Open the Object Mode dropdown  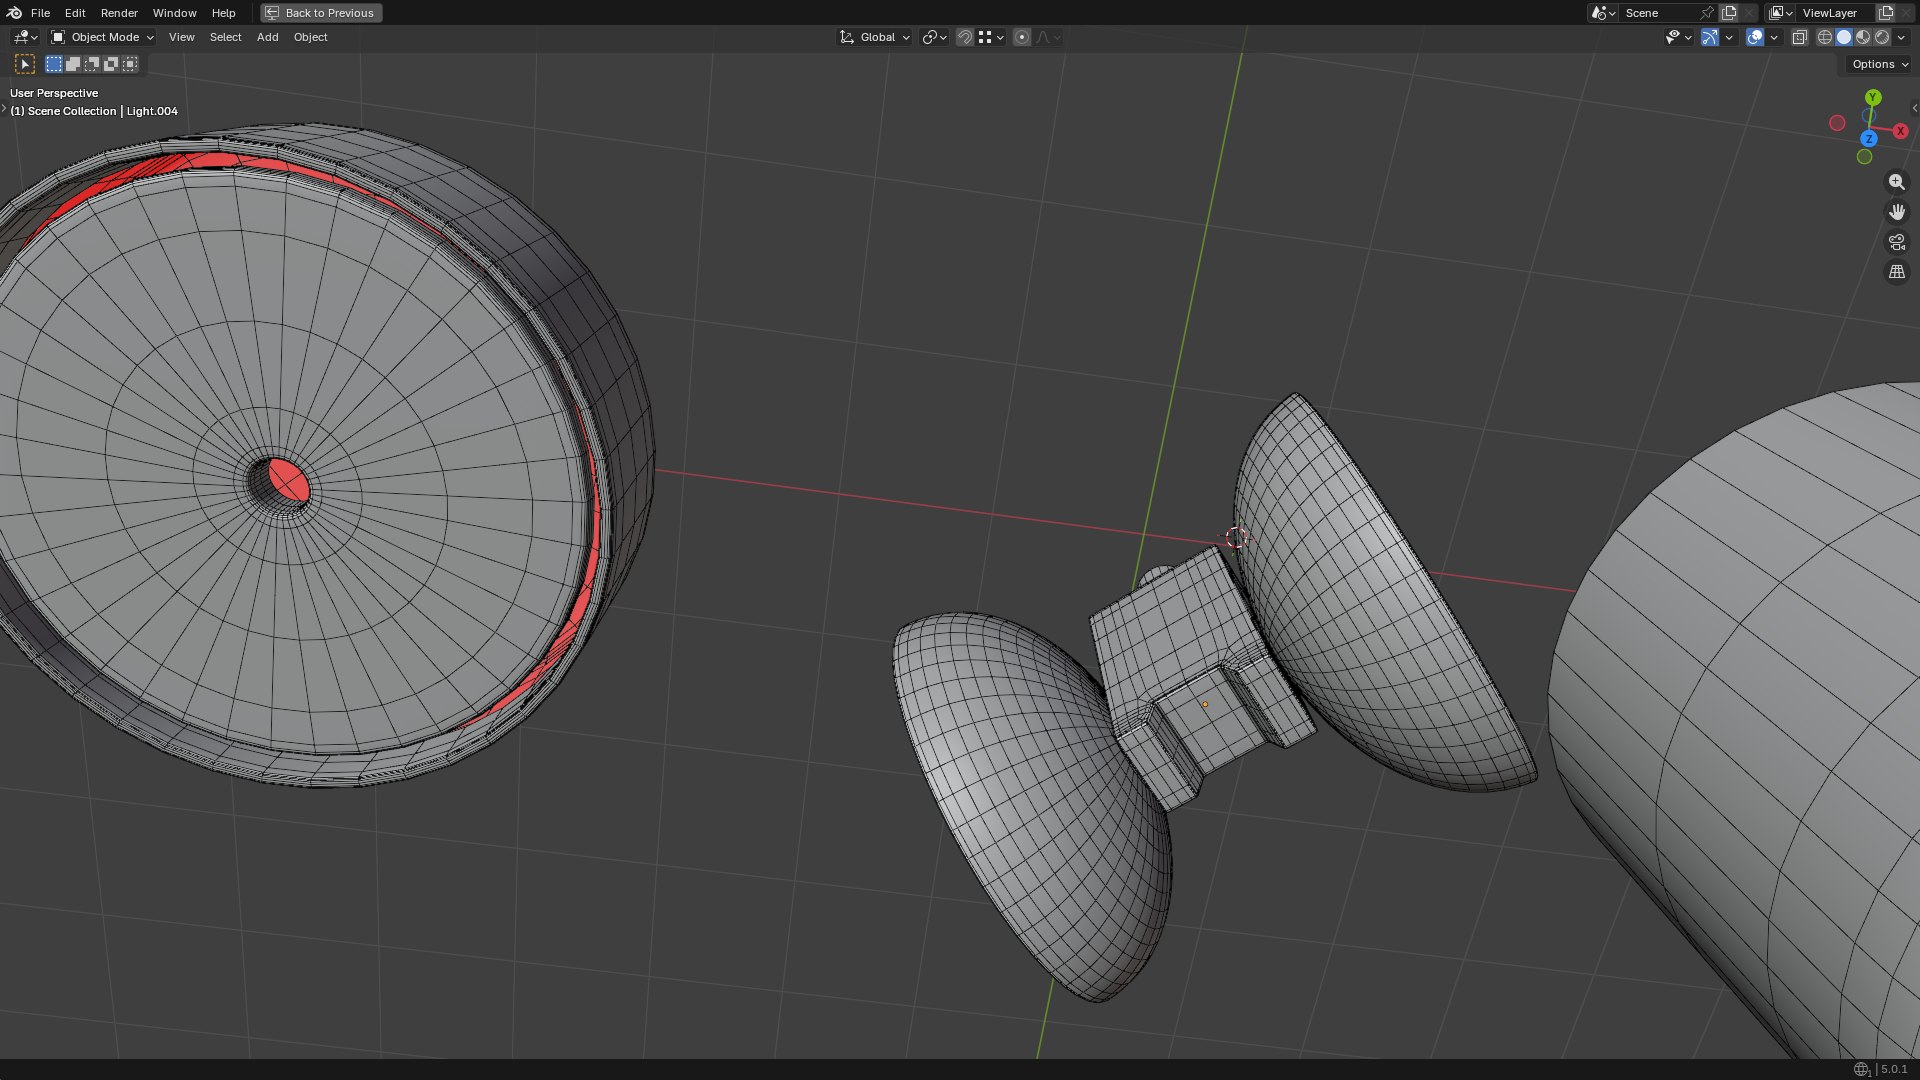pyautogui.click(x=102, y=37)
